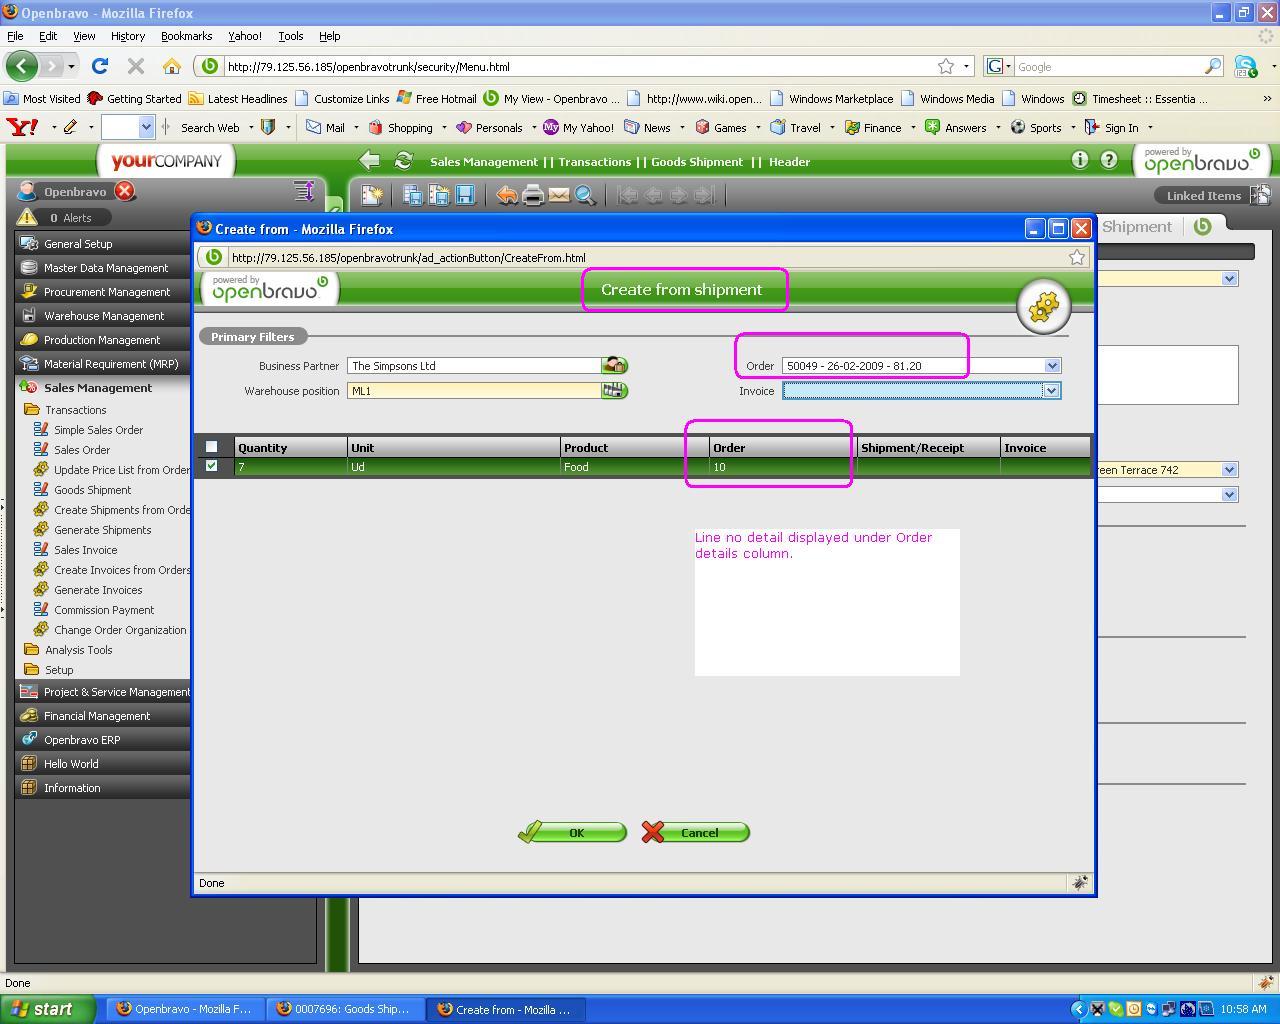The width and height of the screenshot is (1280, 1024).
Task: Open the Firefox search engine selector dropdown
Action: 998,66
